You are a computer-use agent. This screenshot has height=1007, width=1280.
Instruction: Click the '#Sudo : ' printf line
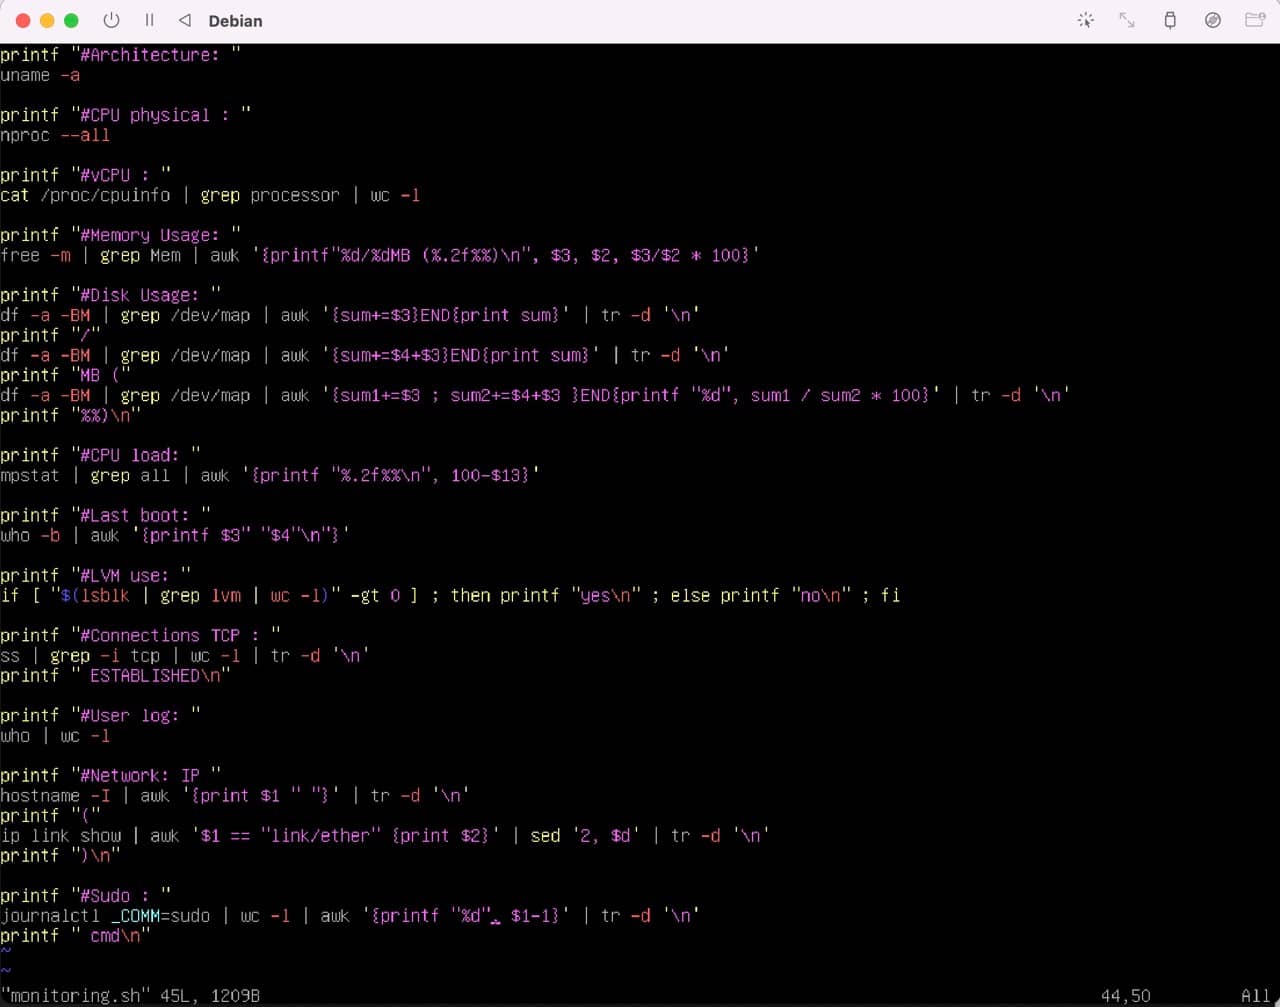pyautogui.click(x=85, y=895)
